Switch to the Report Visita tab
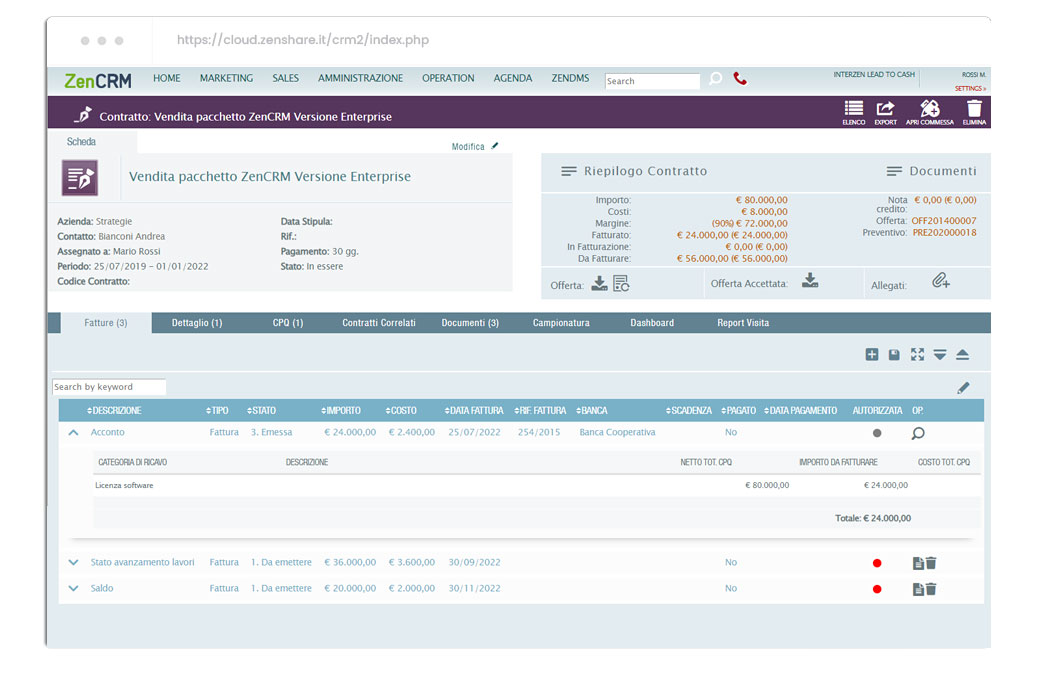This screenshot has height=689, width=1039. click(743, 323)
